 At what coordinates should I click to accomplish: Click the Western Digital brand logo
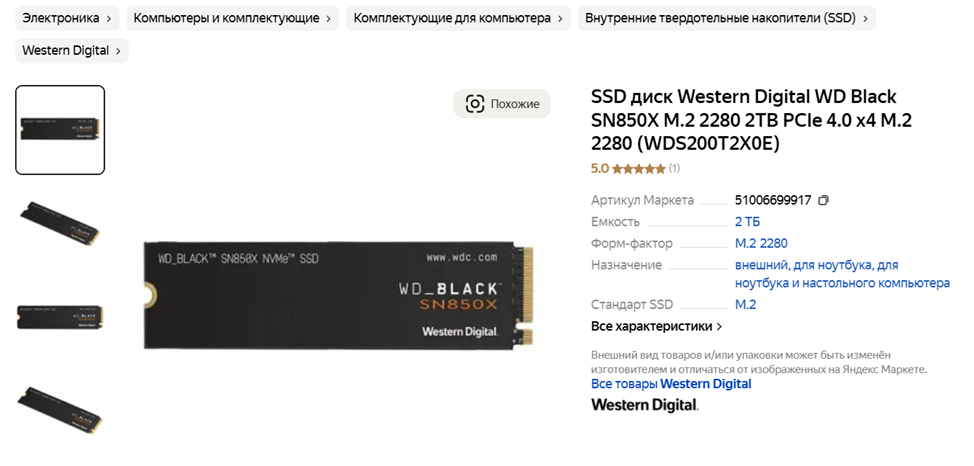[x=645, y=405]
